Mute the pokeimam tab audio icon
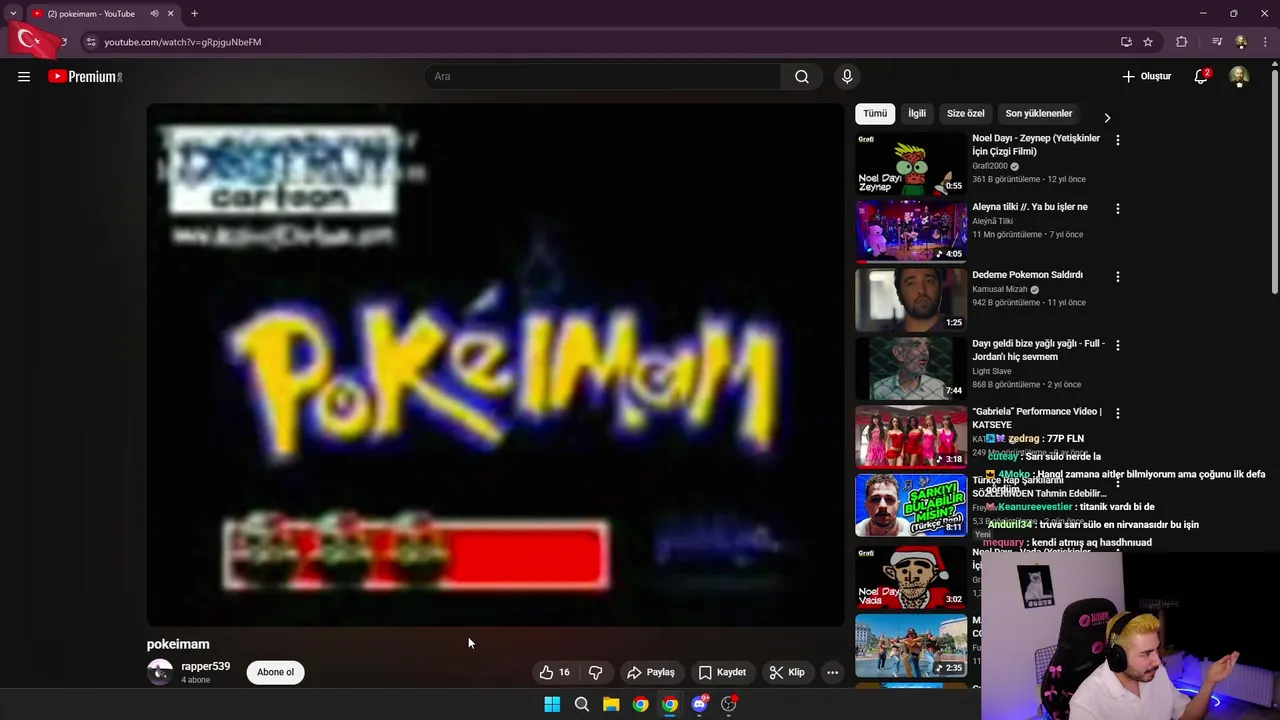 coord(154,14)
